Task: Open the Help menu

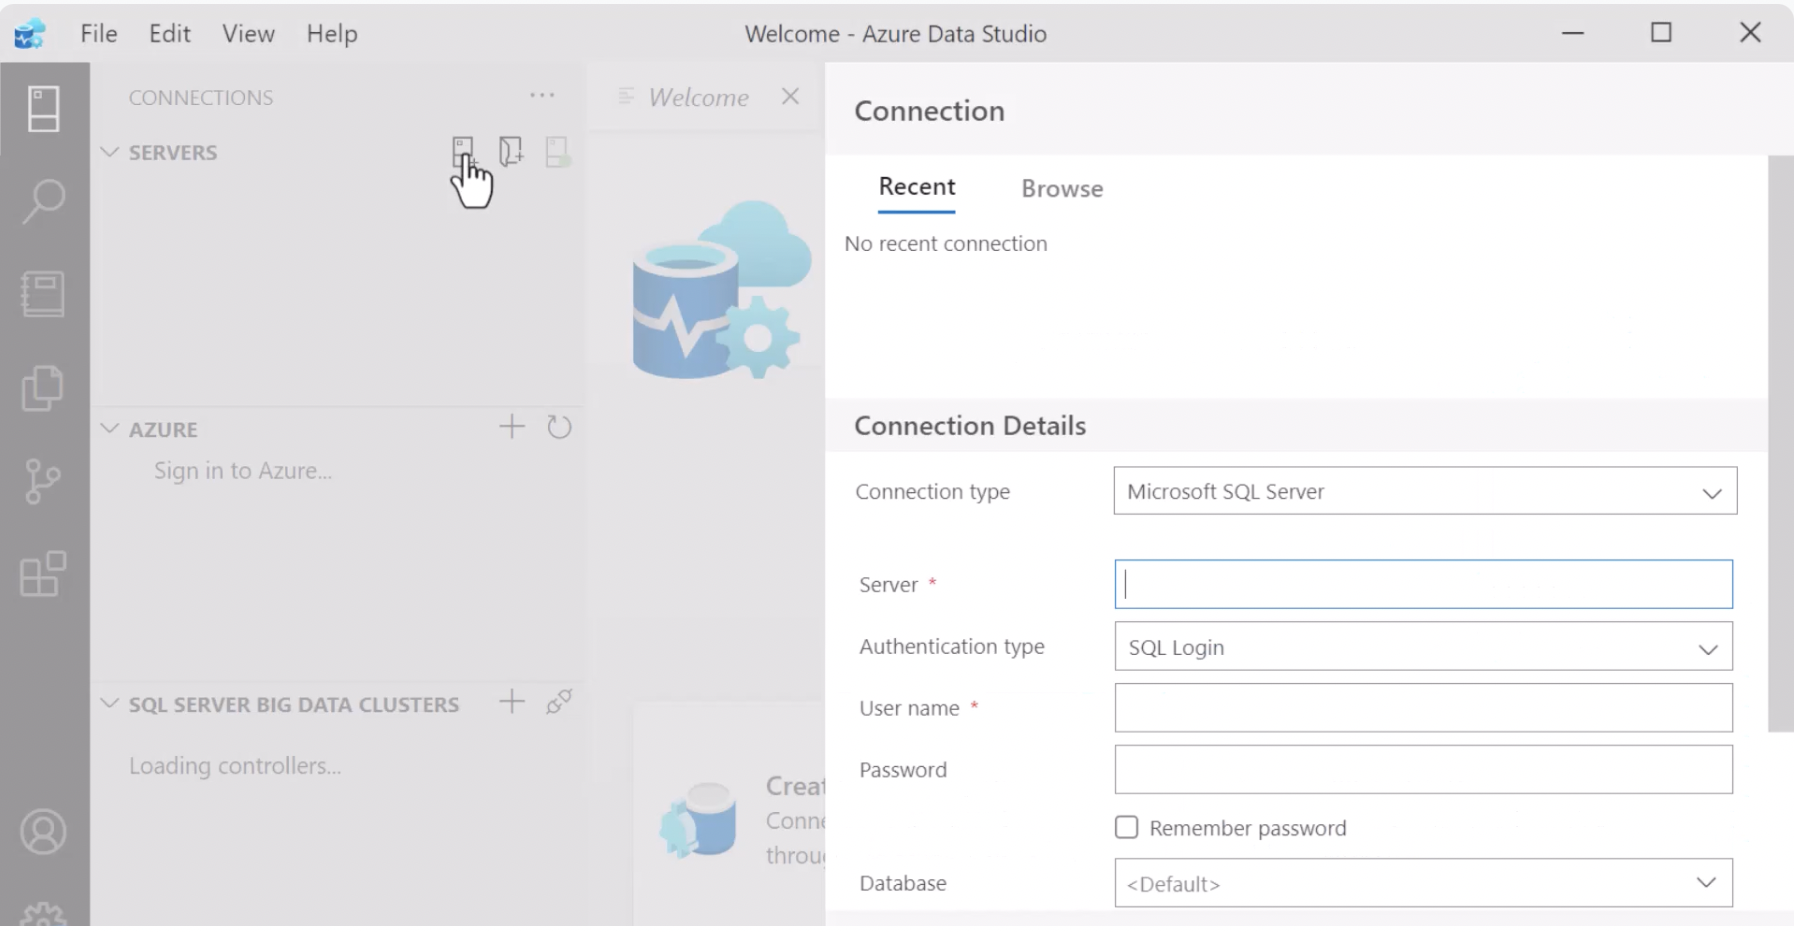Action: point(332,33)
